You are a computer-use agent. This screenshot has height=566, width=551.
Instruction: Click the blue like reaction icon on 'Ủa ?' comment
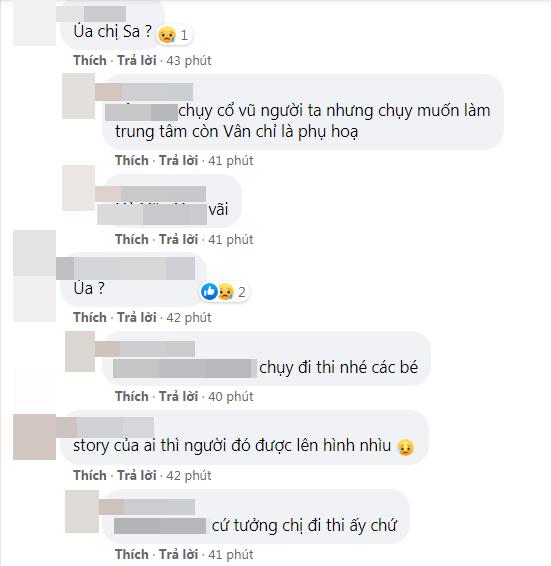[x=209, y=291]
